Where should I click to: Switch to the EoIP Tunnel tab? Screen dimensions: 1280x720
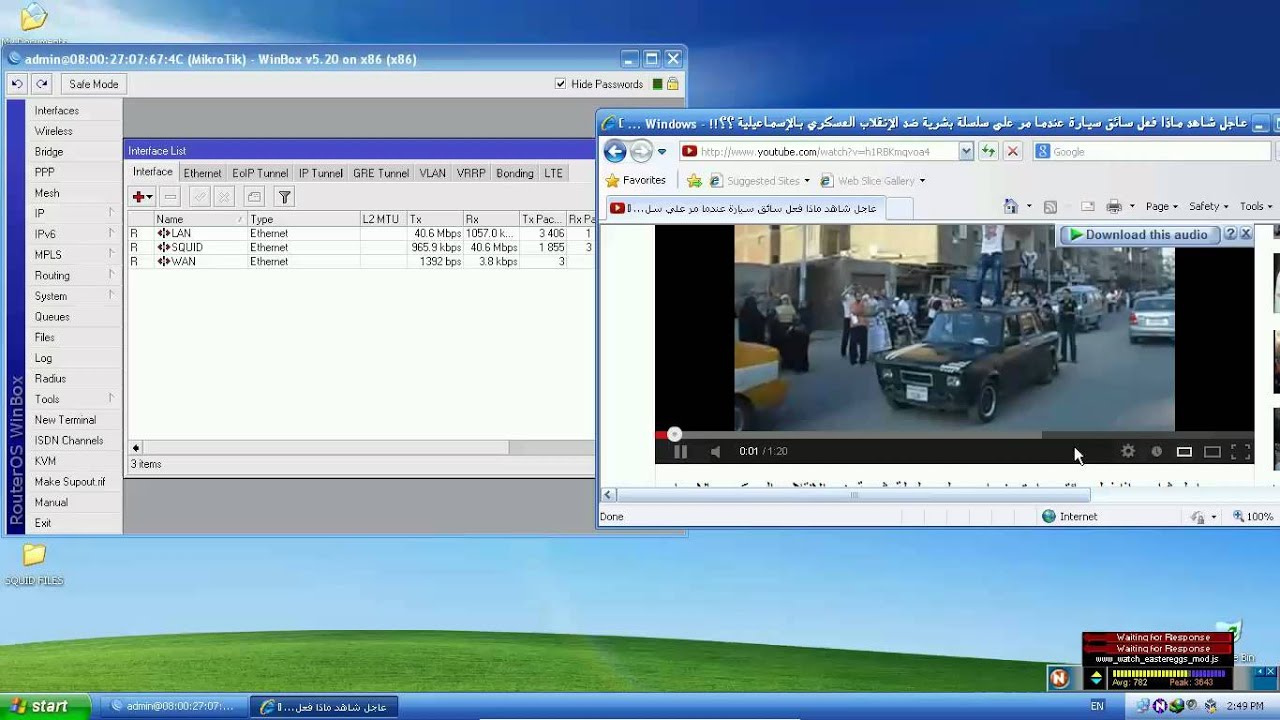tap(260, 173)
